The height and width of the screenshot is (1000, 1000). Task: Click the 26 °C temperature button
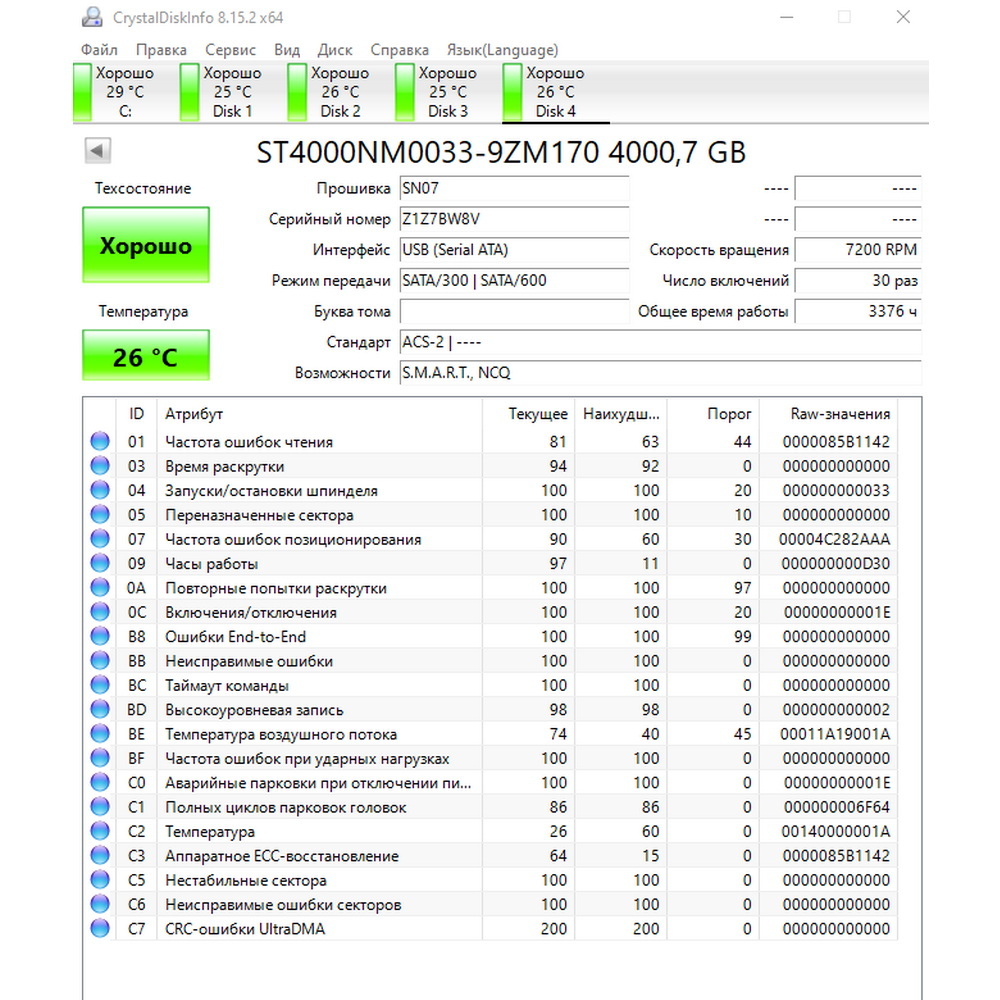pos(146,356)
